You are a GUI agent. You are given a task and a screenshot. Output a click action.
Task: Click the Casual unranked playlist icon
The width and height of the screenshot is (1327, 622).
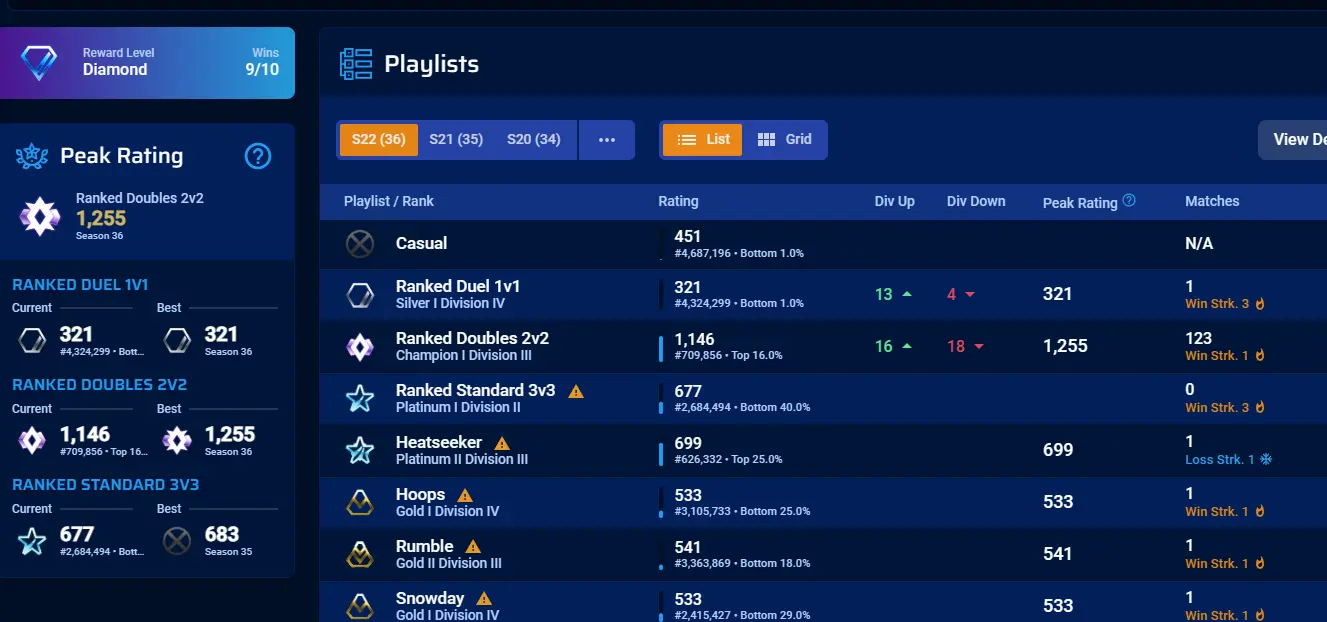359,244
